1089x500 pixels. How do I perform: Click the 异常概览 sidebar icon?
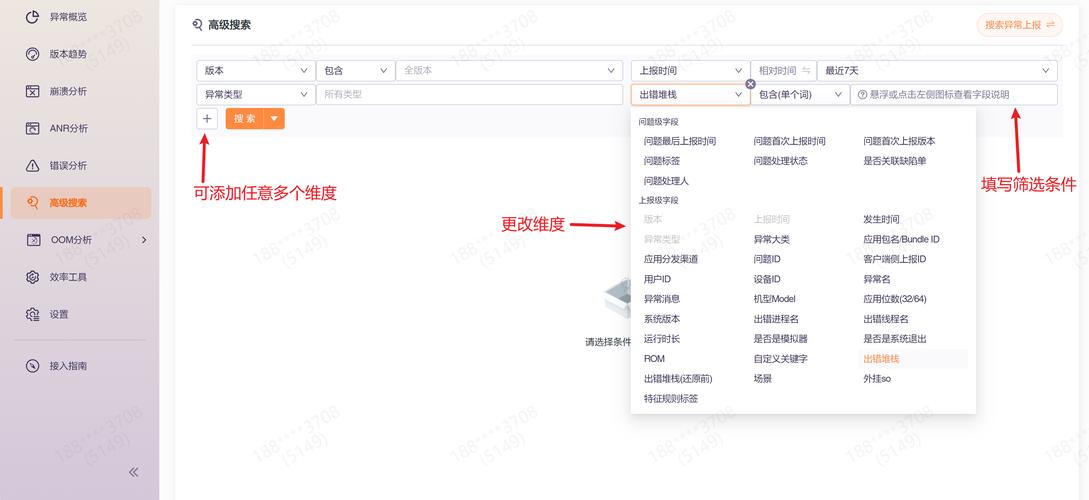32,17
